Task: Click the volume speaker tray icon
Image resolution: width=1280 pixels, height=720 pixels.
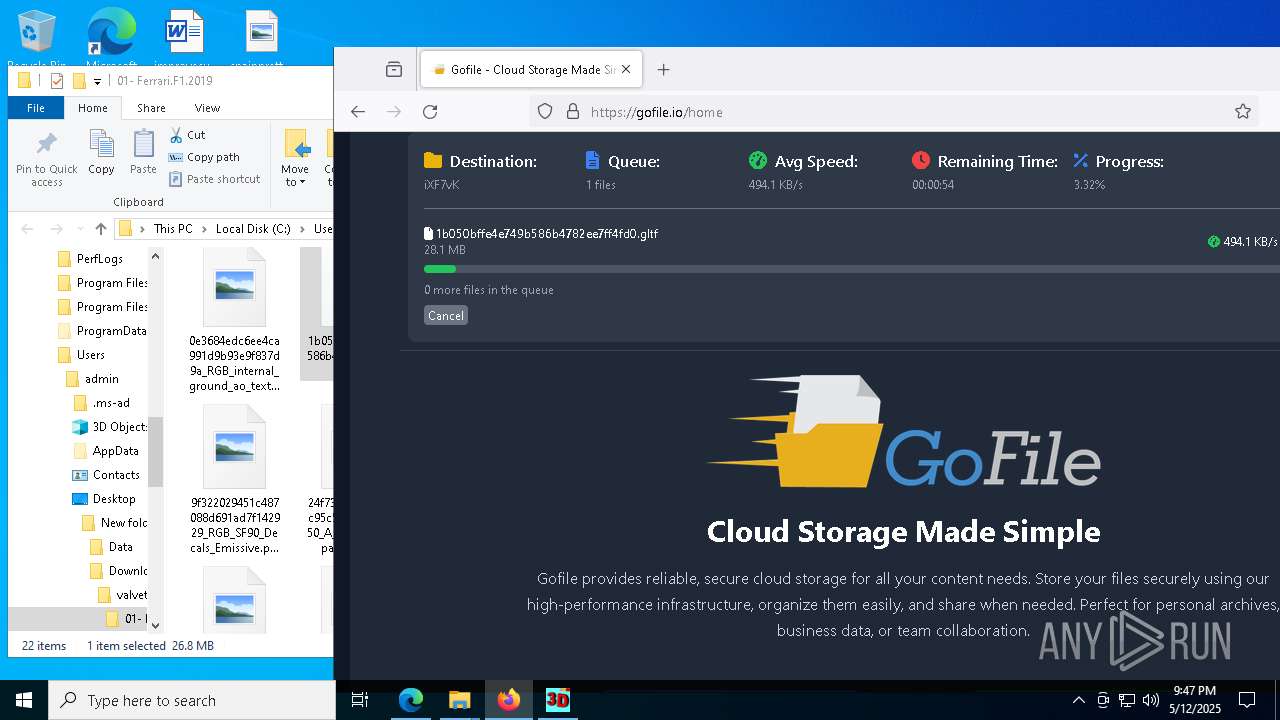Action: (1151, 700)
